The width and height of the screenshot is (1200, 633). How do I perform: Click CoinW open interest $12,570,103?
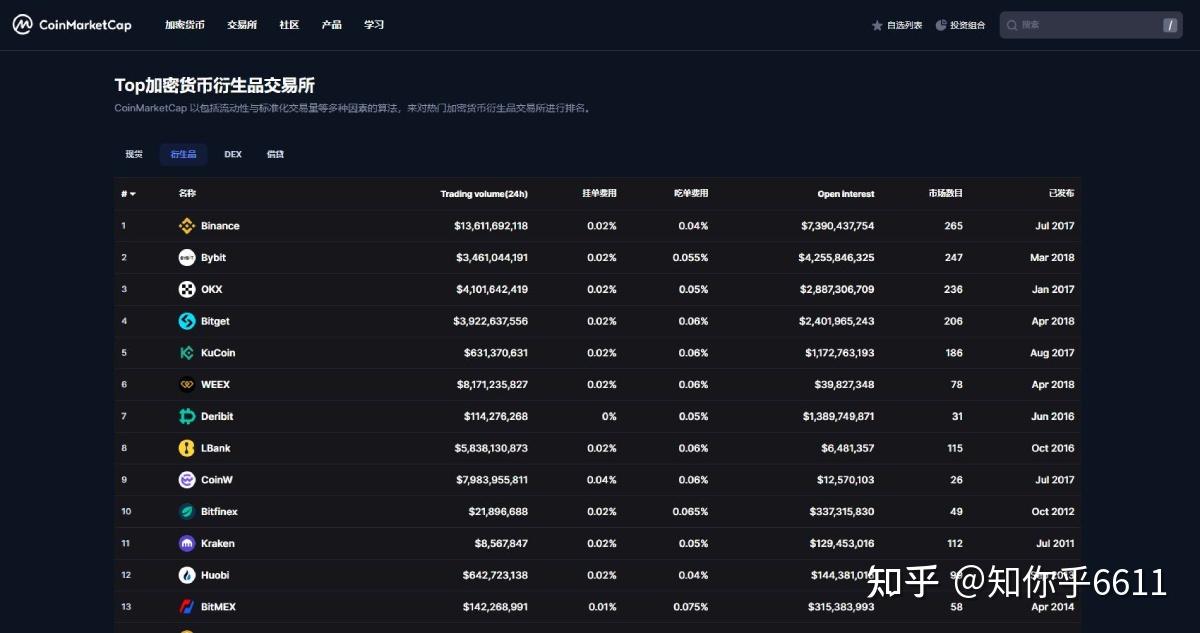(845, 480)
